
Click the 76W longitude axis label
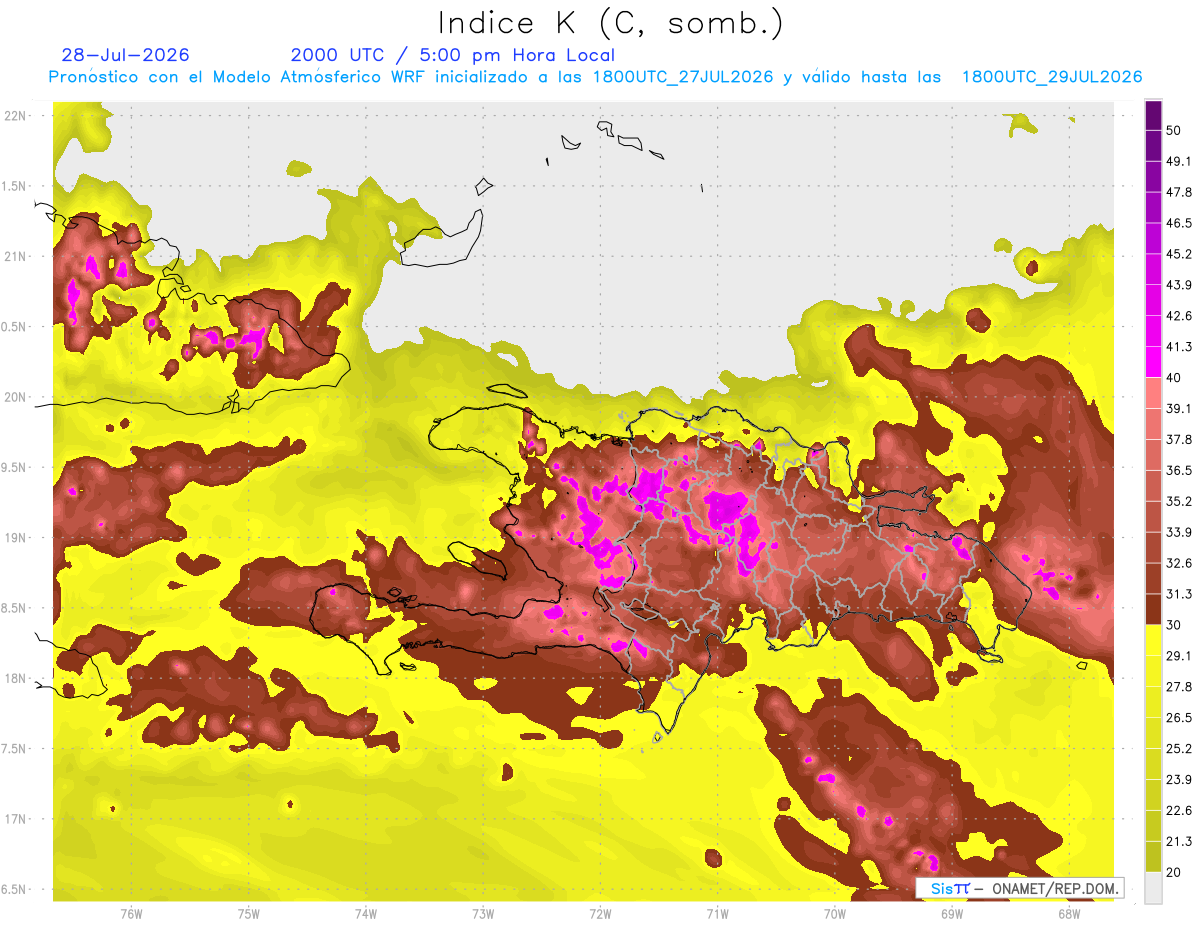pos(131,913)
